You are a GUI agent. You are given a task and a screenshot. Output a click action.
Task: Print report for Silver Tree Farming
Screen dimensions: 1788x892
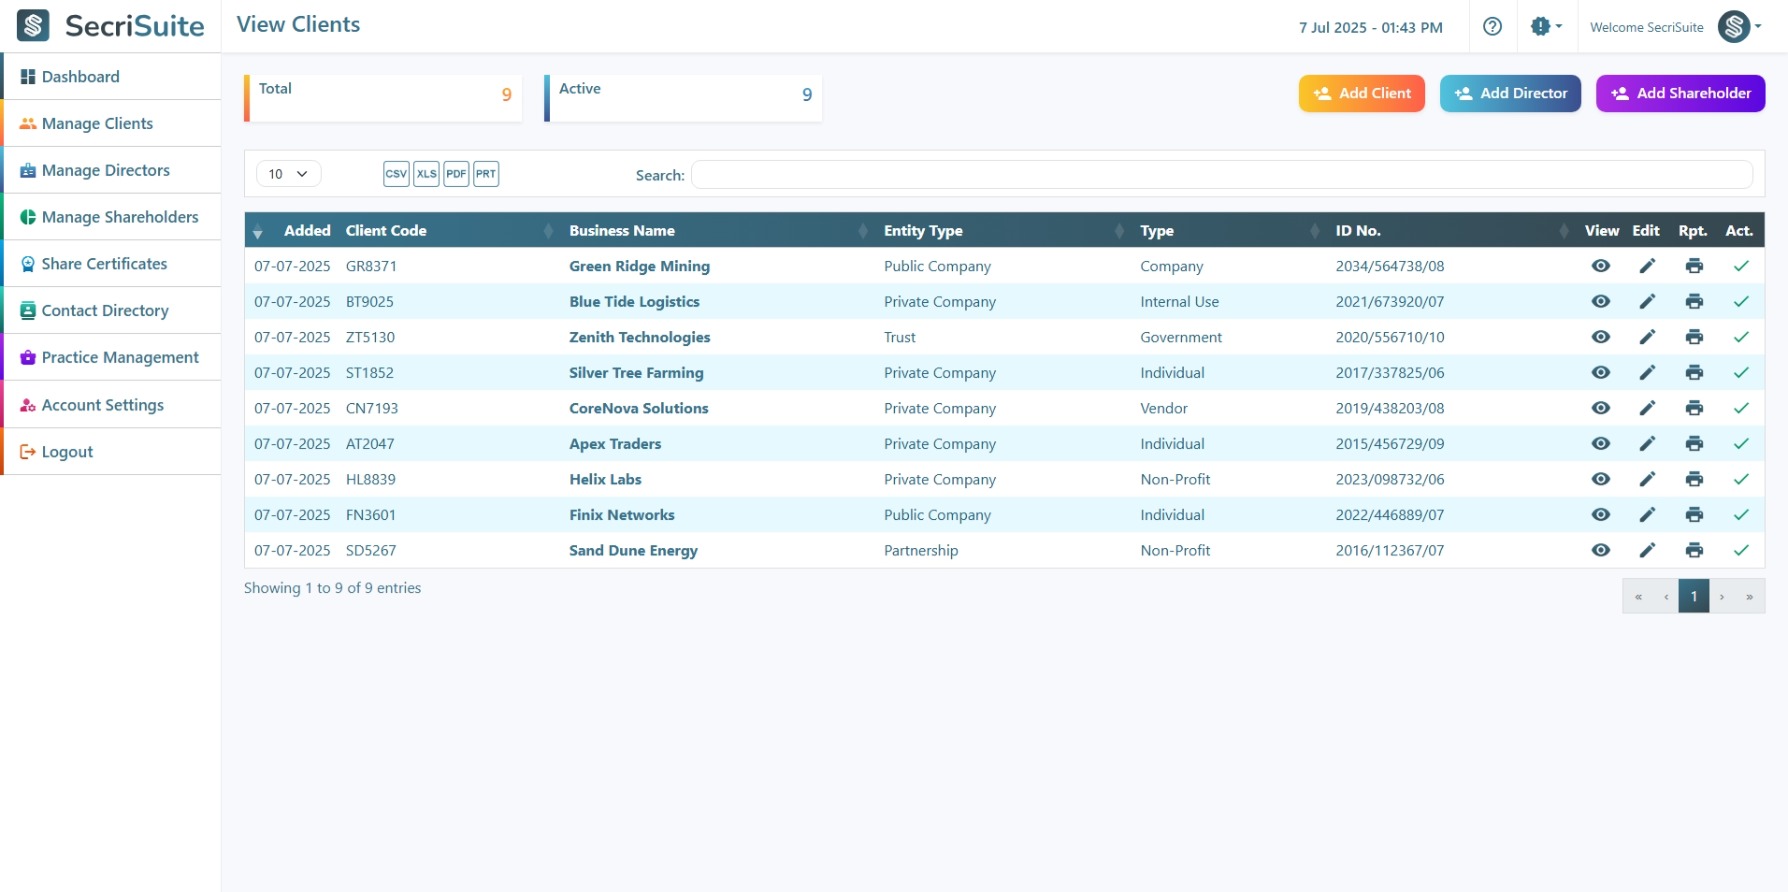tap(1694, 372)
